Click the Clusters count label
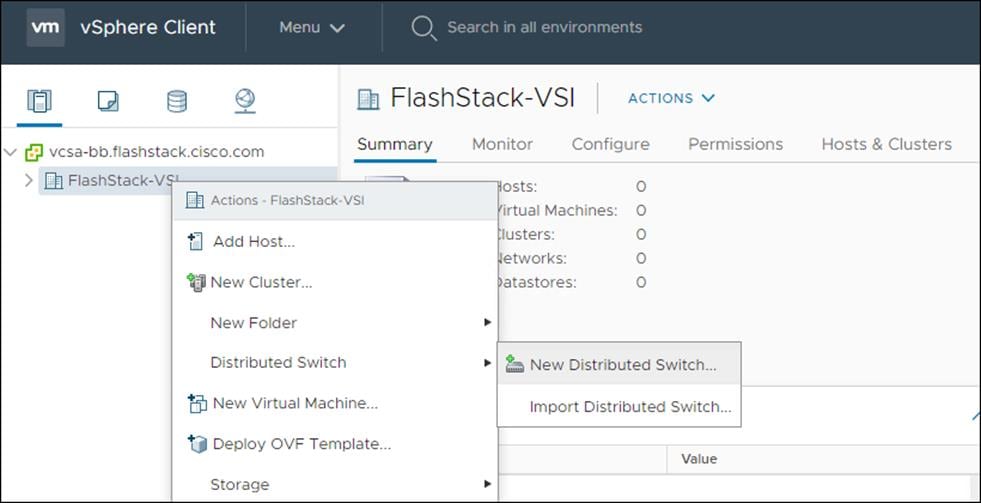 (x=526, y=235)
